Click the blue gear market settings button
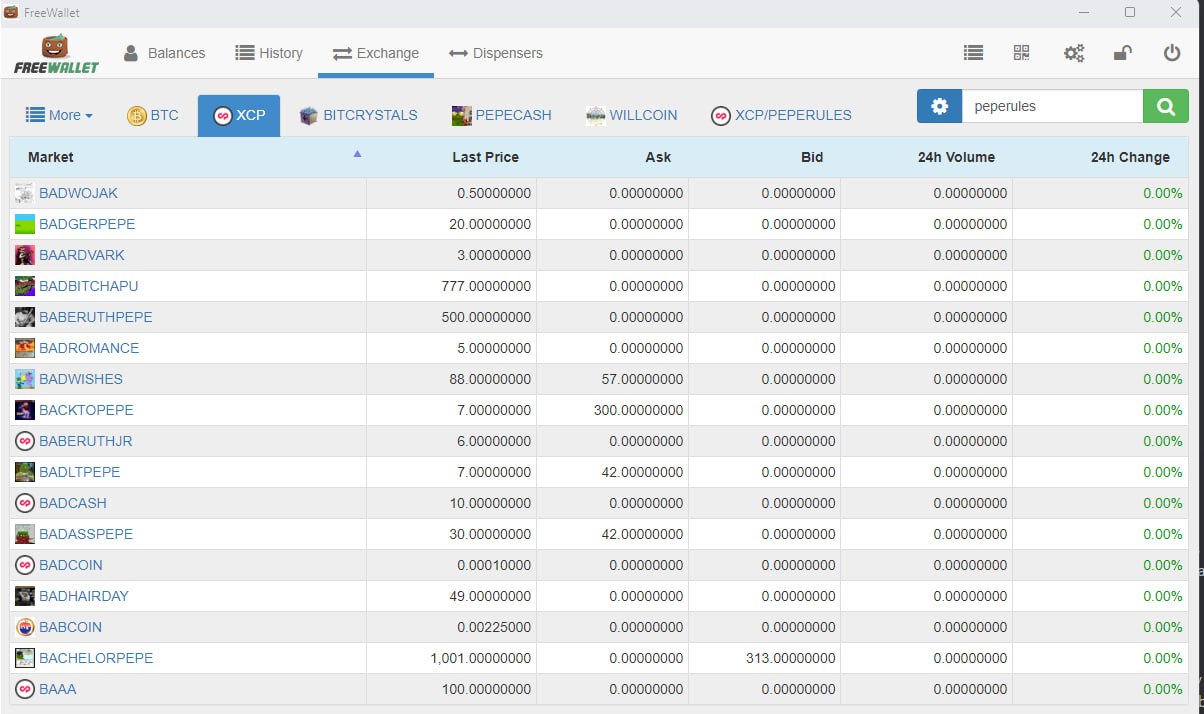 click(x=939, y=106)
